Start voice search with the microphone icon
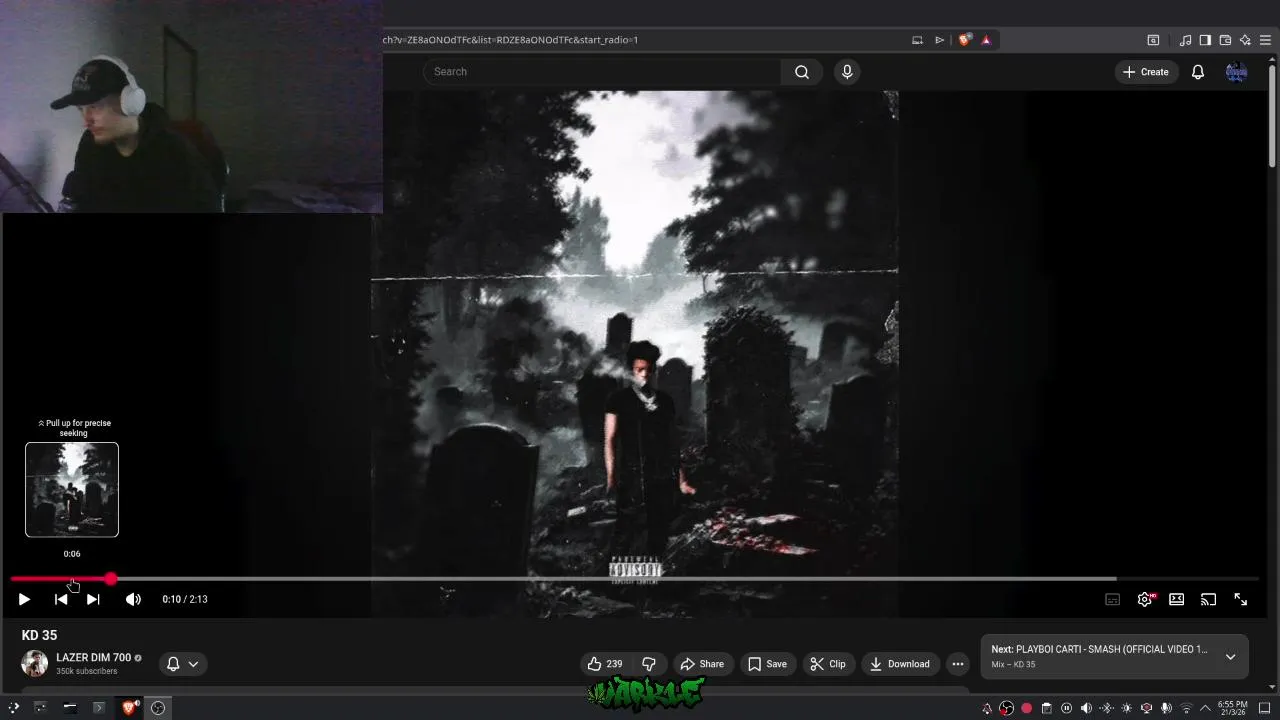Screen dimensions: 1280x720 [847, 72]
